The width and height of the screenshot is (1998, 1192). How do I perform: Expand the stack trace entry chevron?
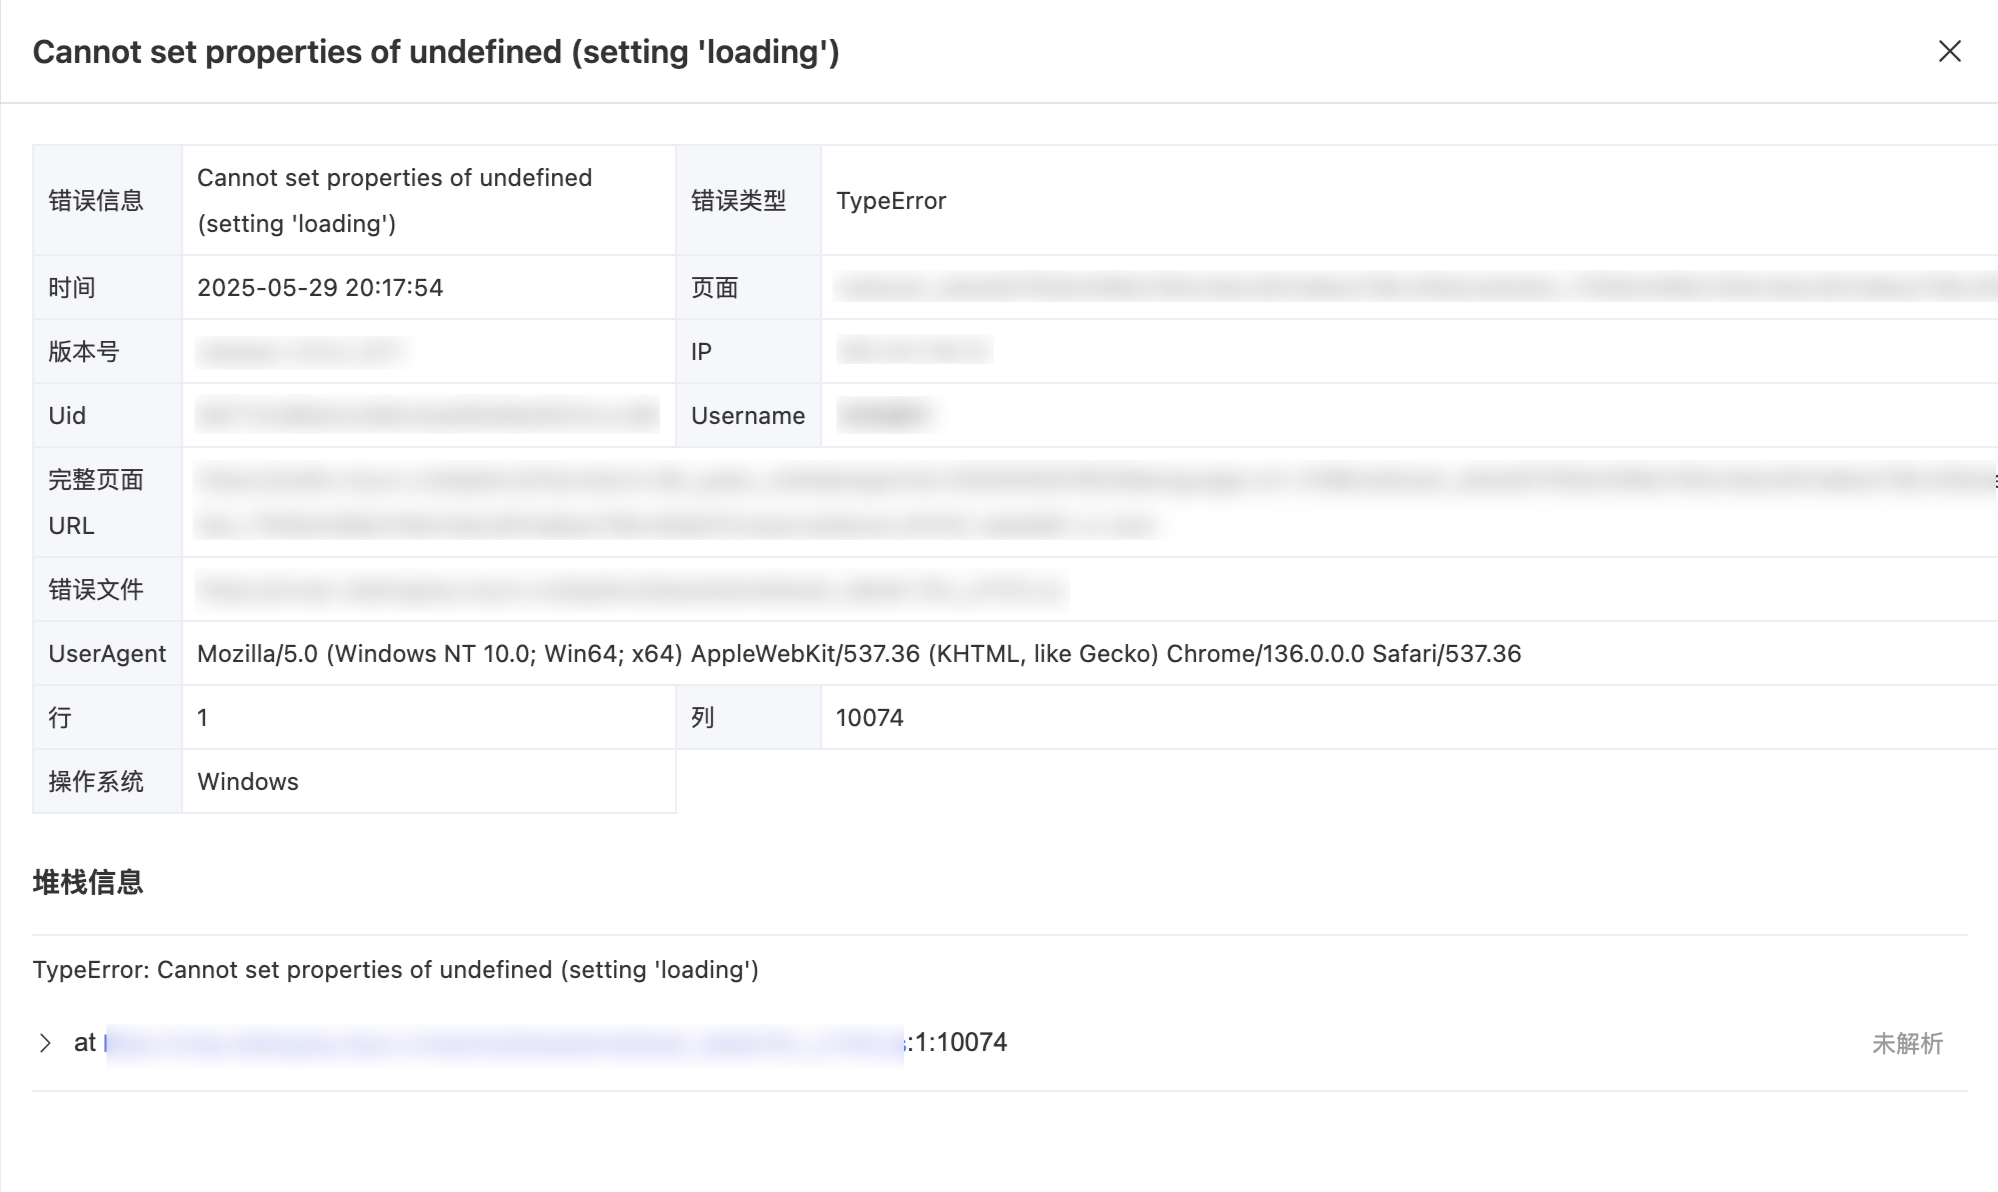pyautogui.click(x=45, y=1043)
